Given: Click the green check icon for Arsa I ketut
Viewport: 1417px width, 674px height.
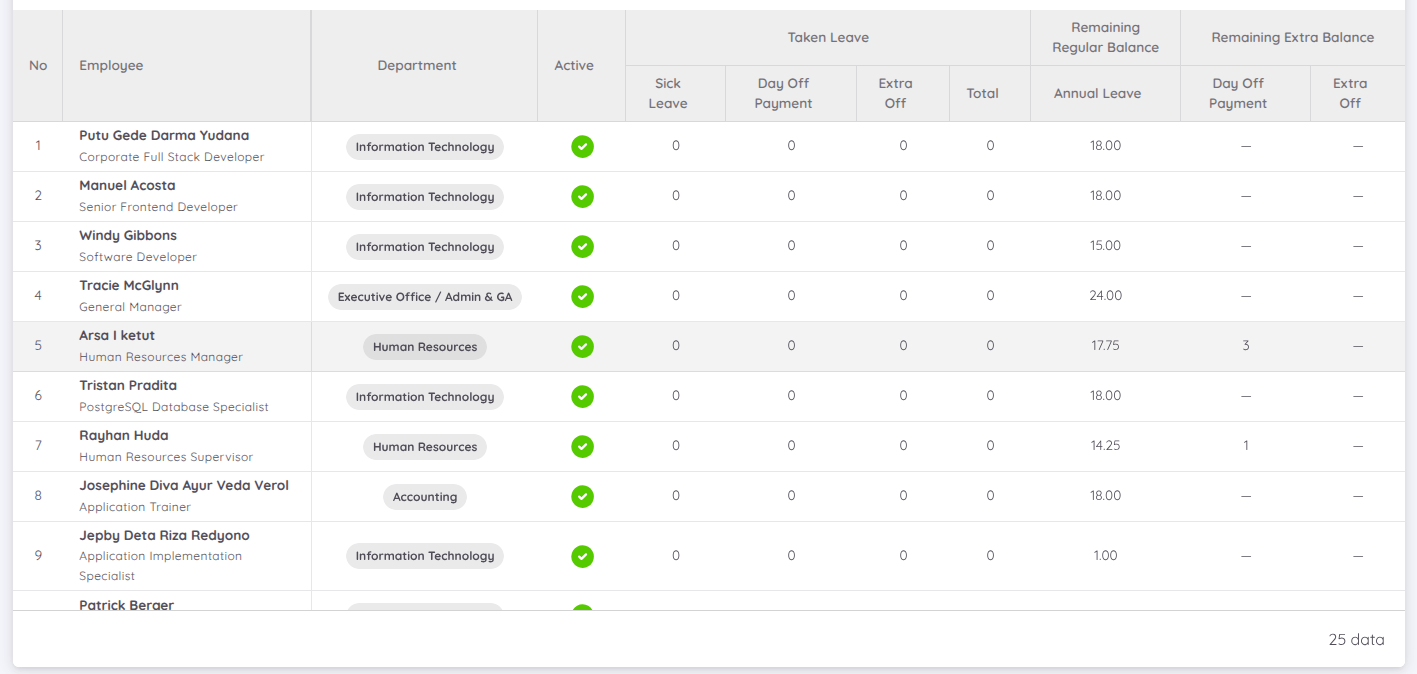Looking at the screenshot, I should [582, 346].
